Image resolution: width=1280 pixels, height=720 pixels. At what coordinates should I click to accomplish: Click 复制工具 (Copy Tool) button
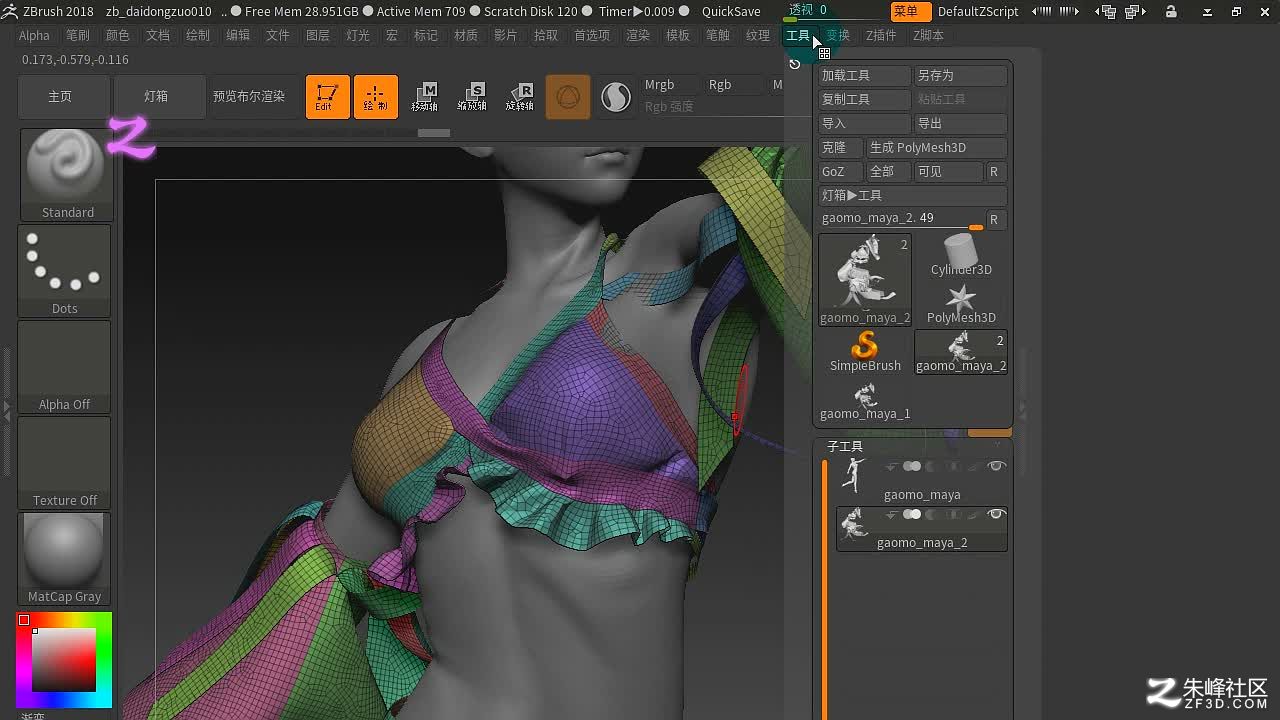point(865,100)
